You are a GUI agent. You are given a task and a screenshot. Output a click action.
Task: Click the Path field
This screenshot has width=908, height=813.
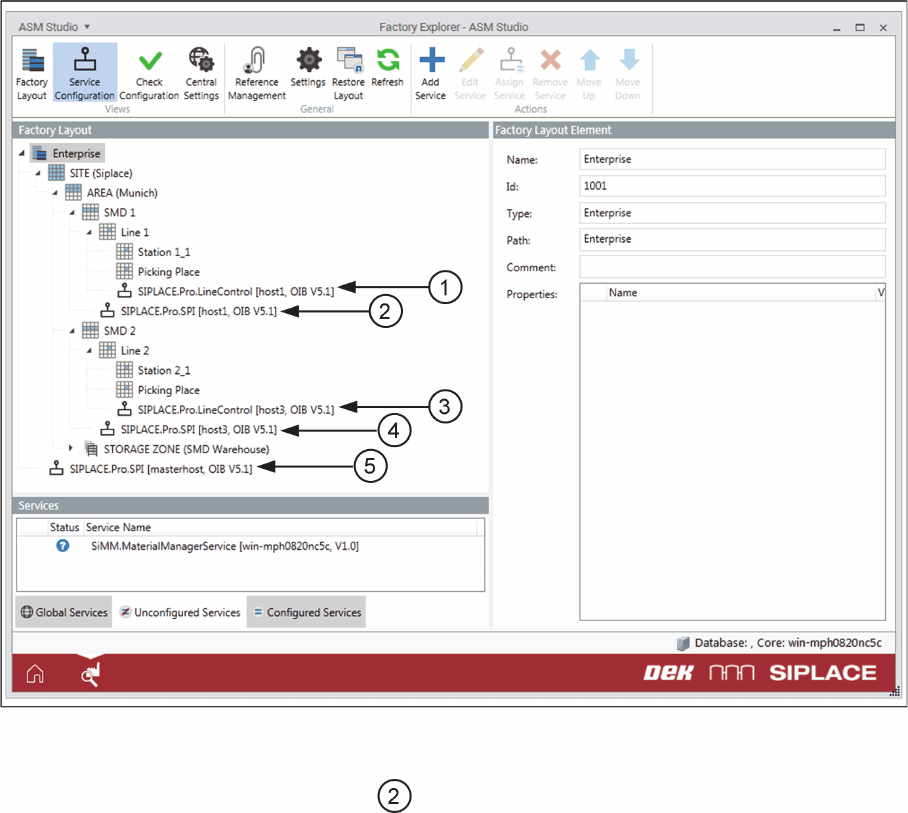tap(732, 239)
